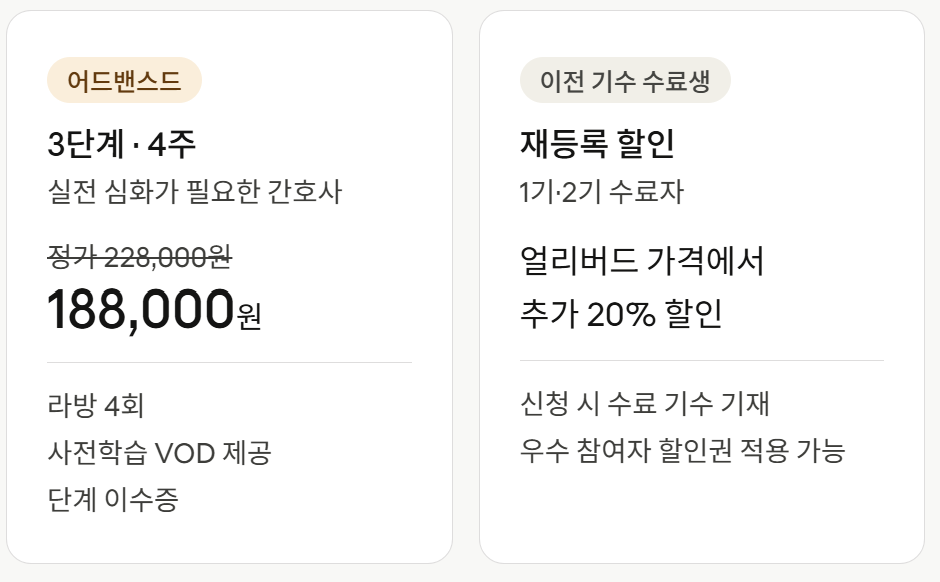The image size is (940, 582).
Task: Click the blank bottom area of the 재등록 할인 card
Action: pyautogui.click(x=701, y=515)
